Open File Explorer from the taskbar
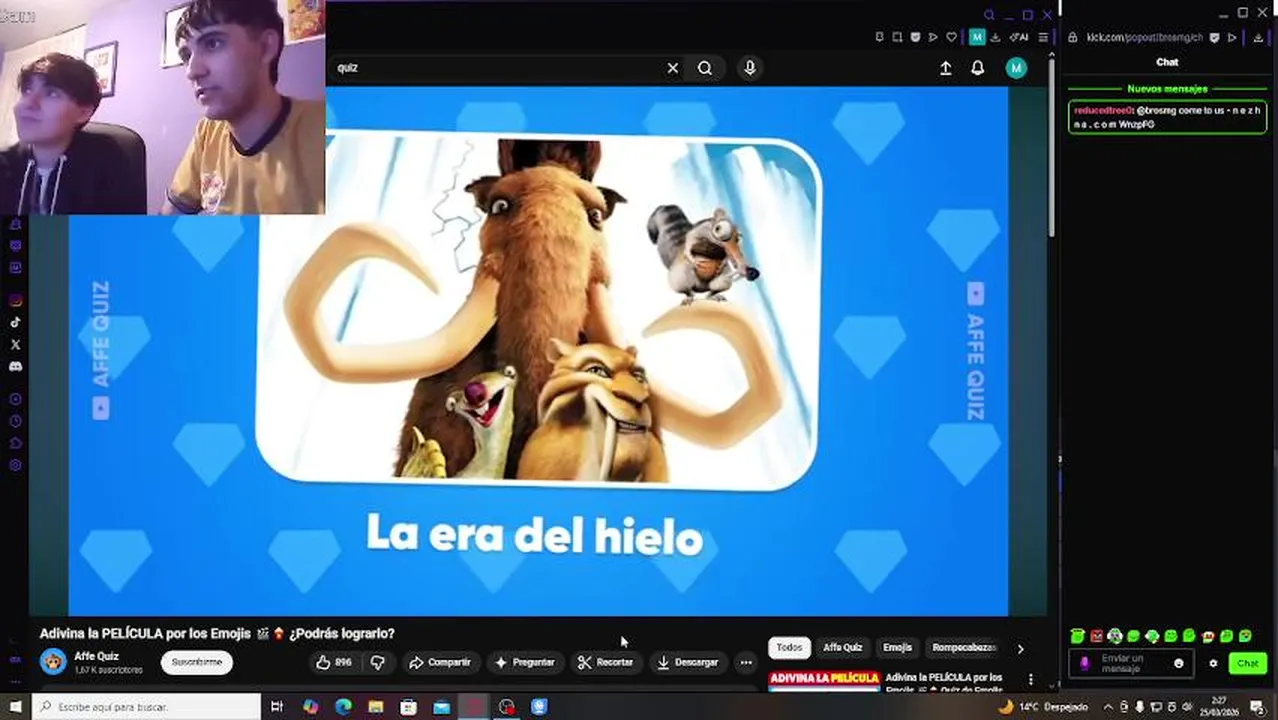Image resolution: width=1278 pixels, height=720 pixels. (376, 707)
